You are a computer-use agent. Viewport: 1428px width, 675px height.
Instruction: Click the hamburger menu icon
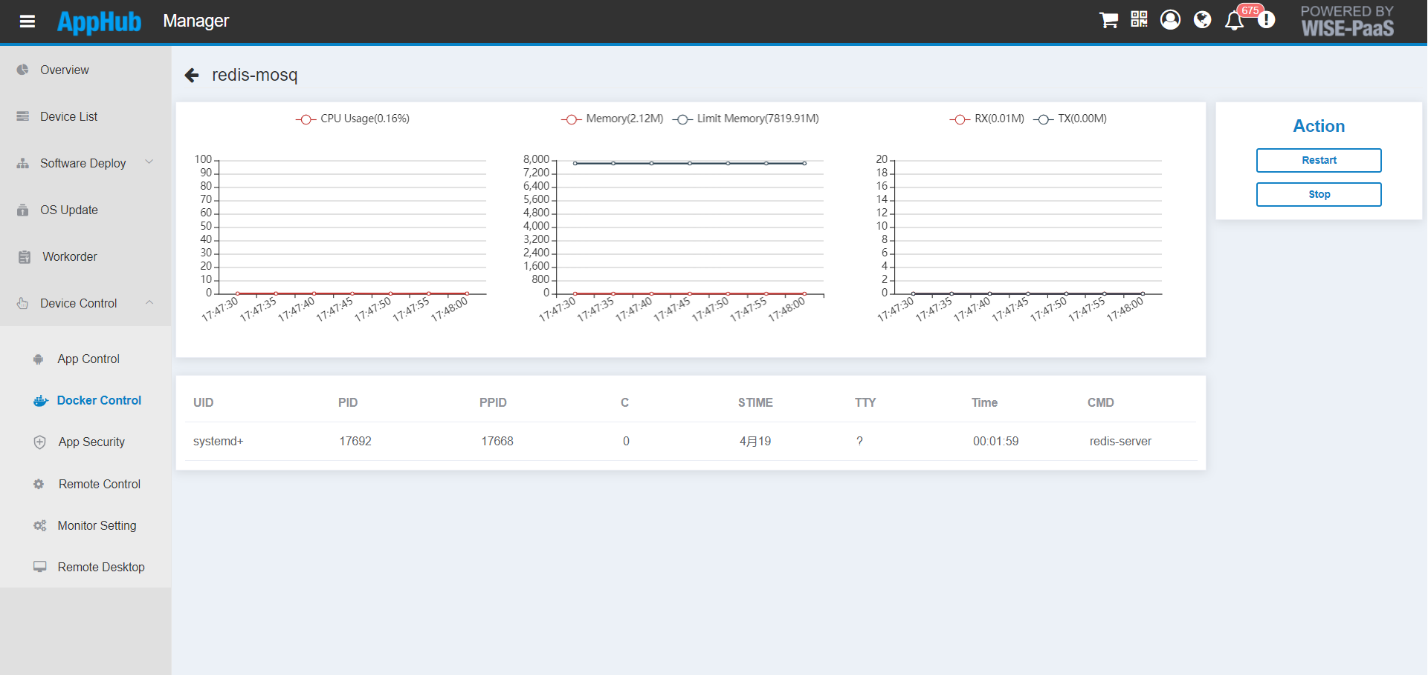pos(27,21)
